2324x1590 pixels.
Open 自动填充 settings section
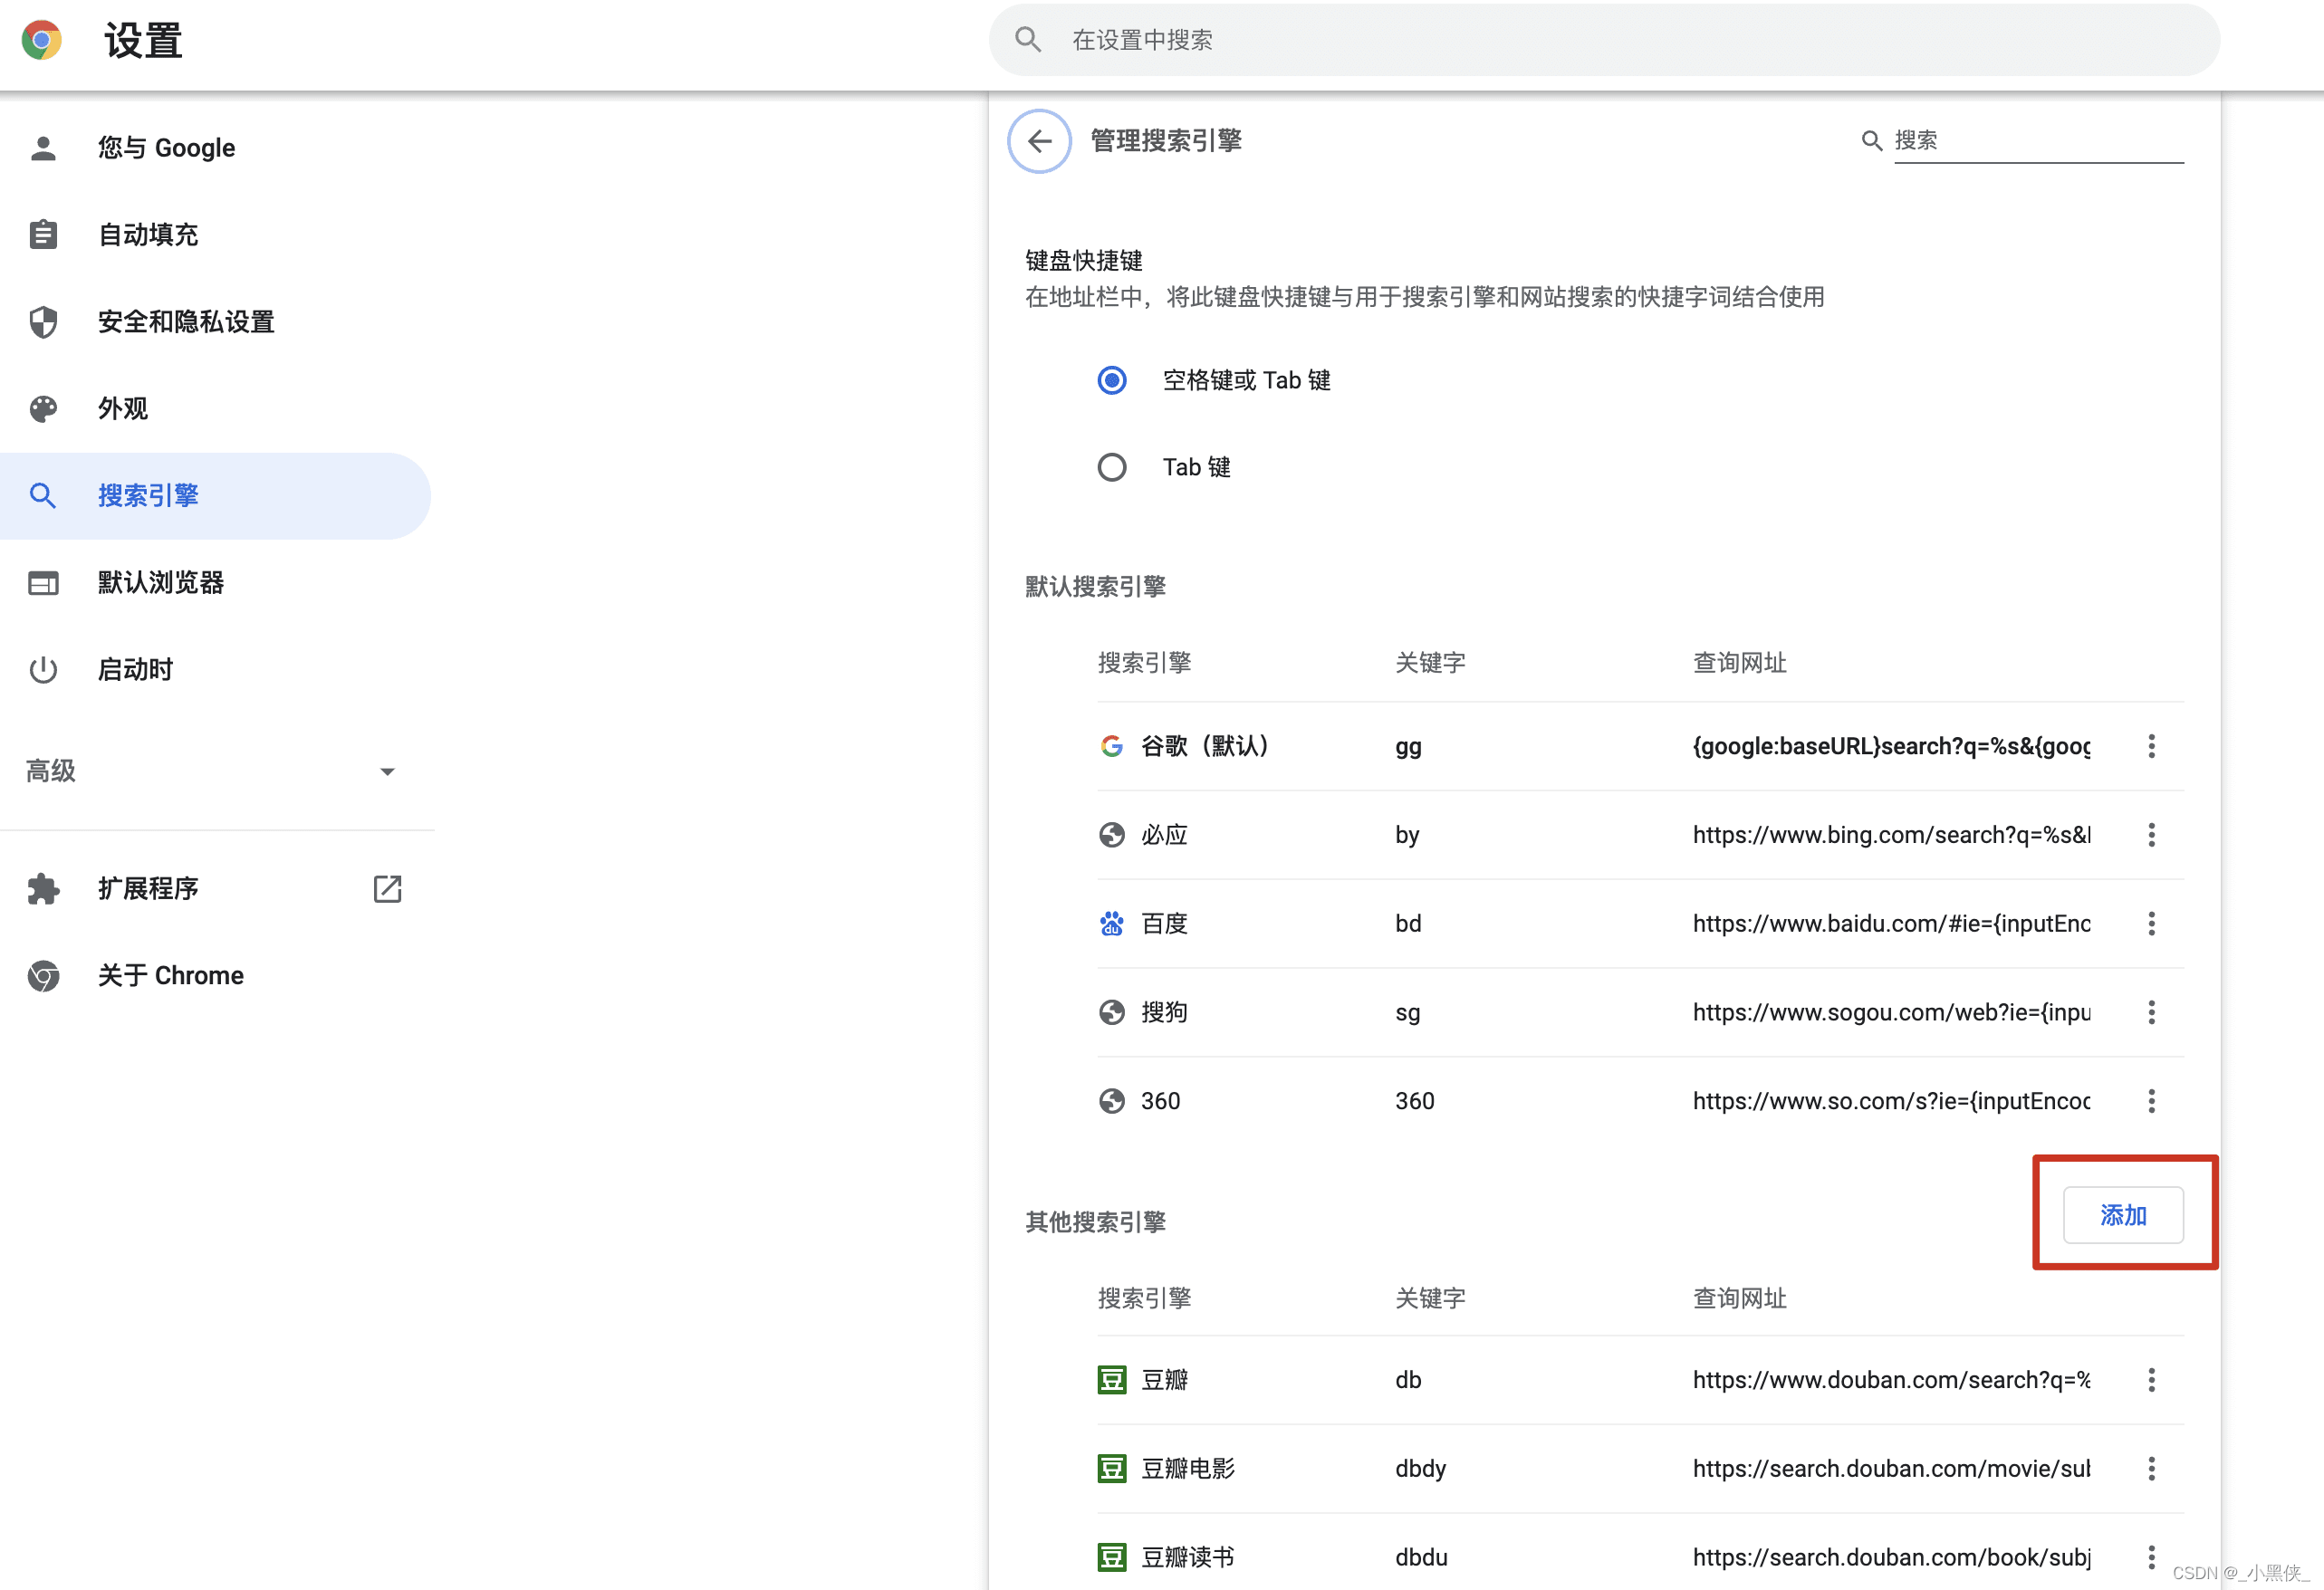coord(215,235)
